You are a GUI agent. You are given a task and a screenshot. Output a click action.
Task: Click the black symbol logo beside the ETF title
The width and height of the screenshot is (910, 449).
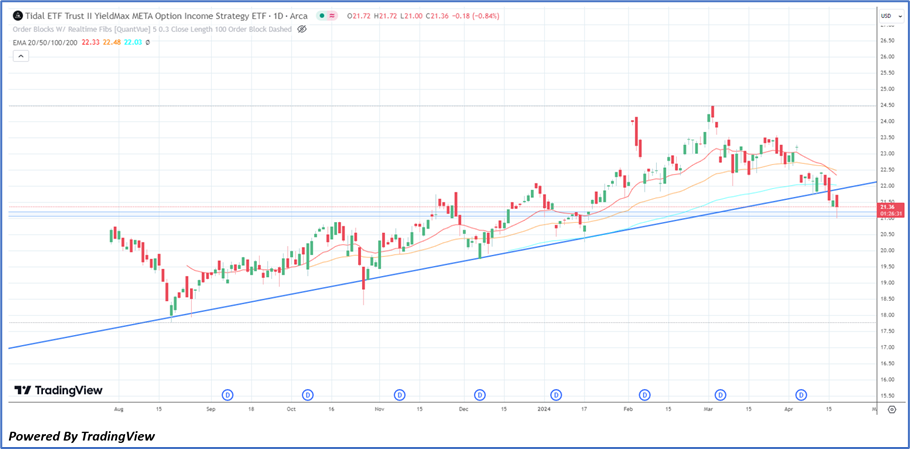(x=18, y=16)
